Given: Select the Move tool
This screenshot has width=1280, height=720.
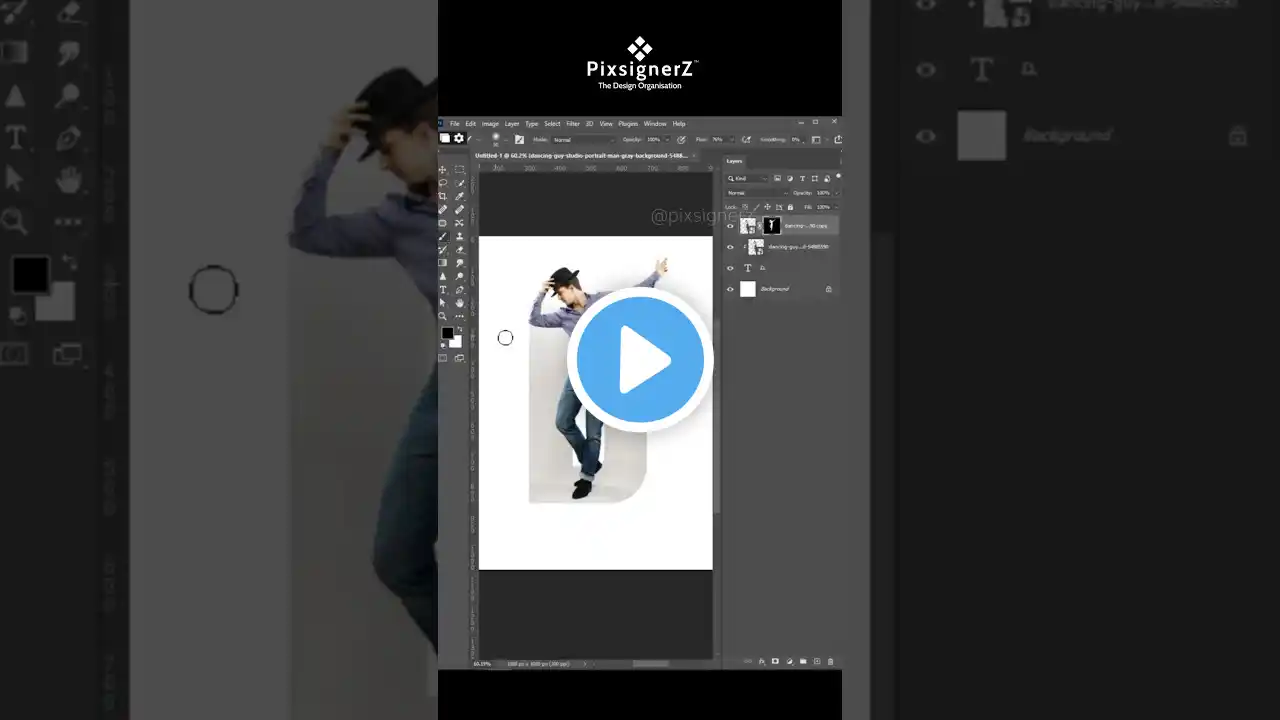Looking at the screenshot, I should click(x=442, y=170).
